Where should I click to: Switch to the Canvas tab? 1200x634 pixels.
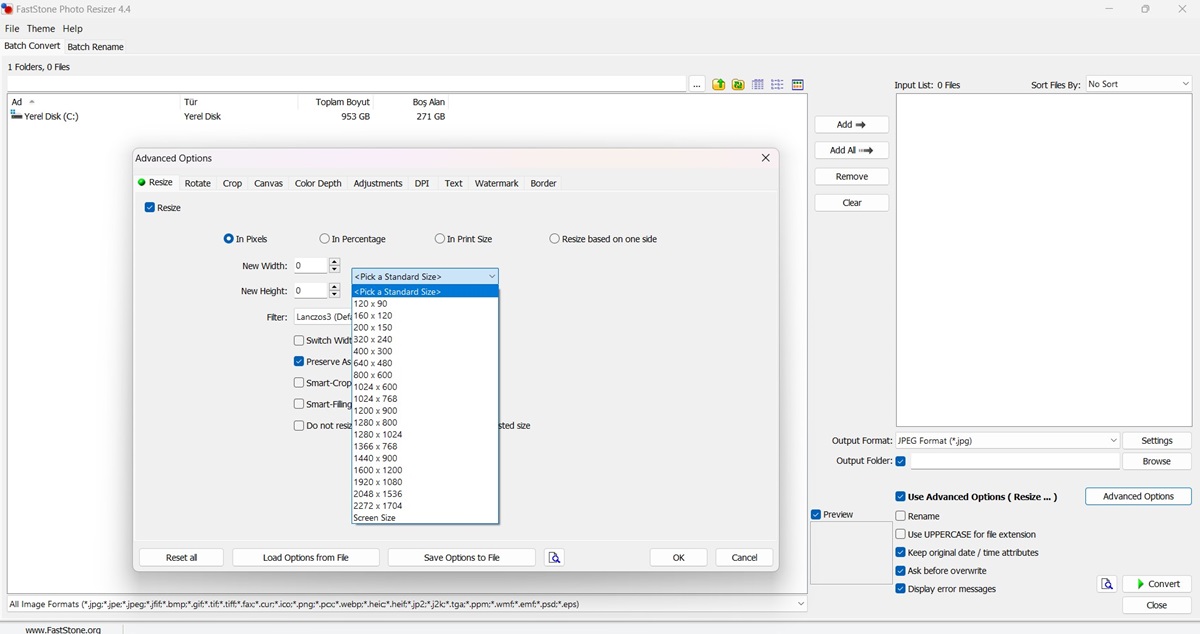[268, 183]
